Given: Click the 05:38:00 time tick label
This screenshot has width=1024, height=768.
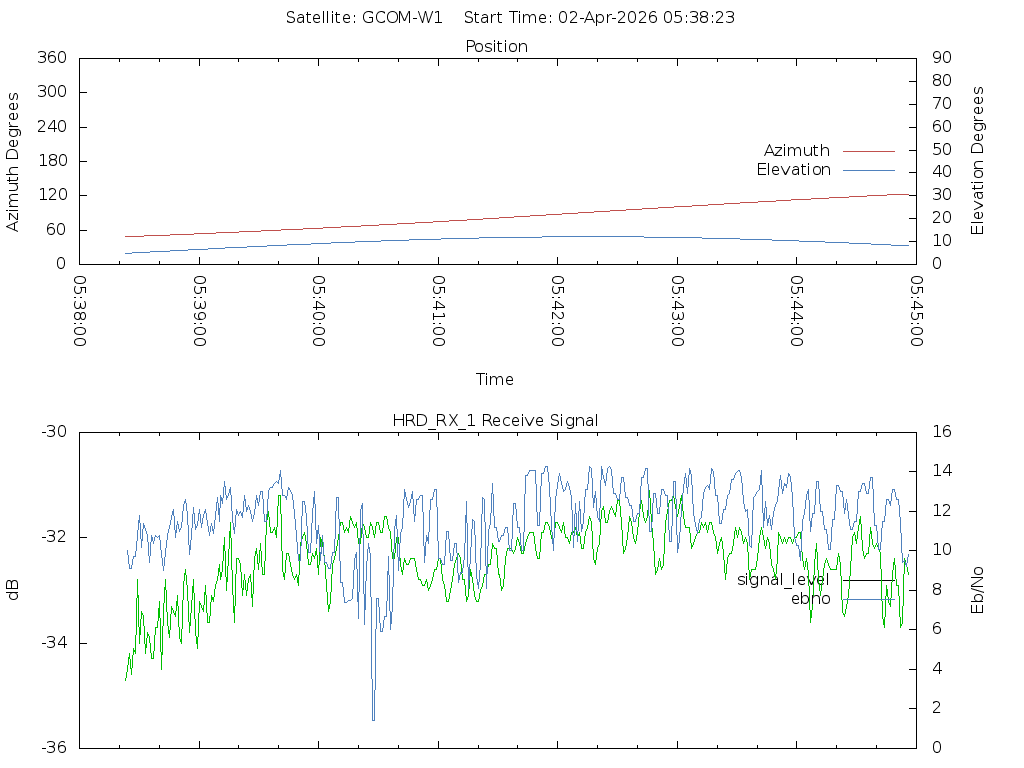Looking at the screenshot, I should click(80, 311).
